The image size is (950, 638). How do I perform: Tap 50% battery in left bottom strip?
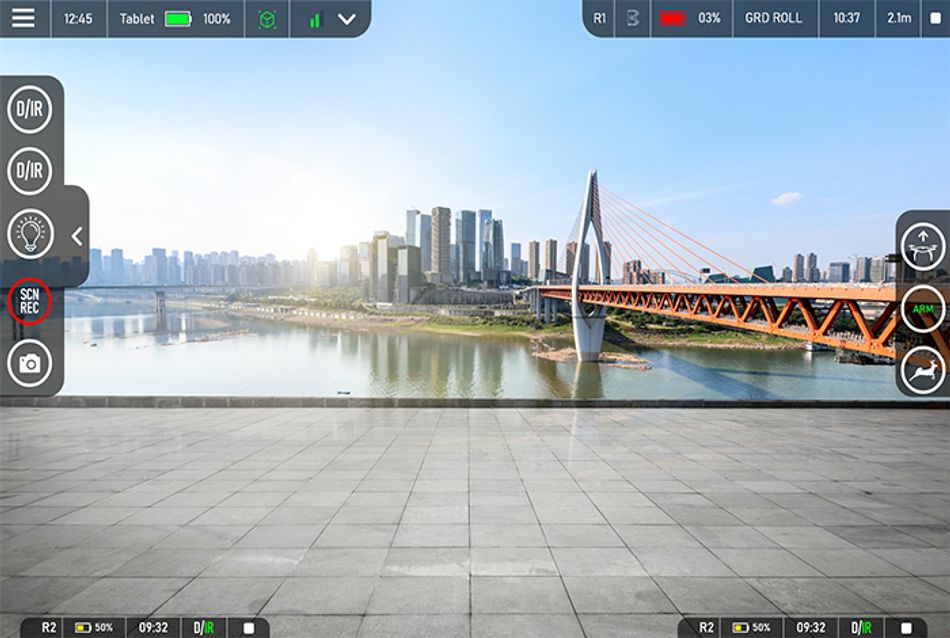[94, 628]
